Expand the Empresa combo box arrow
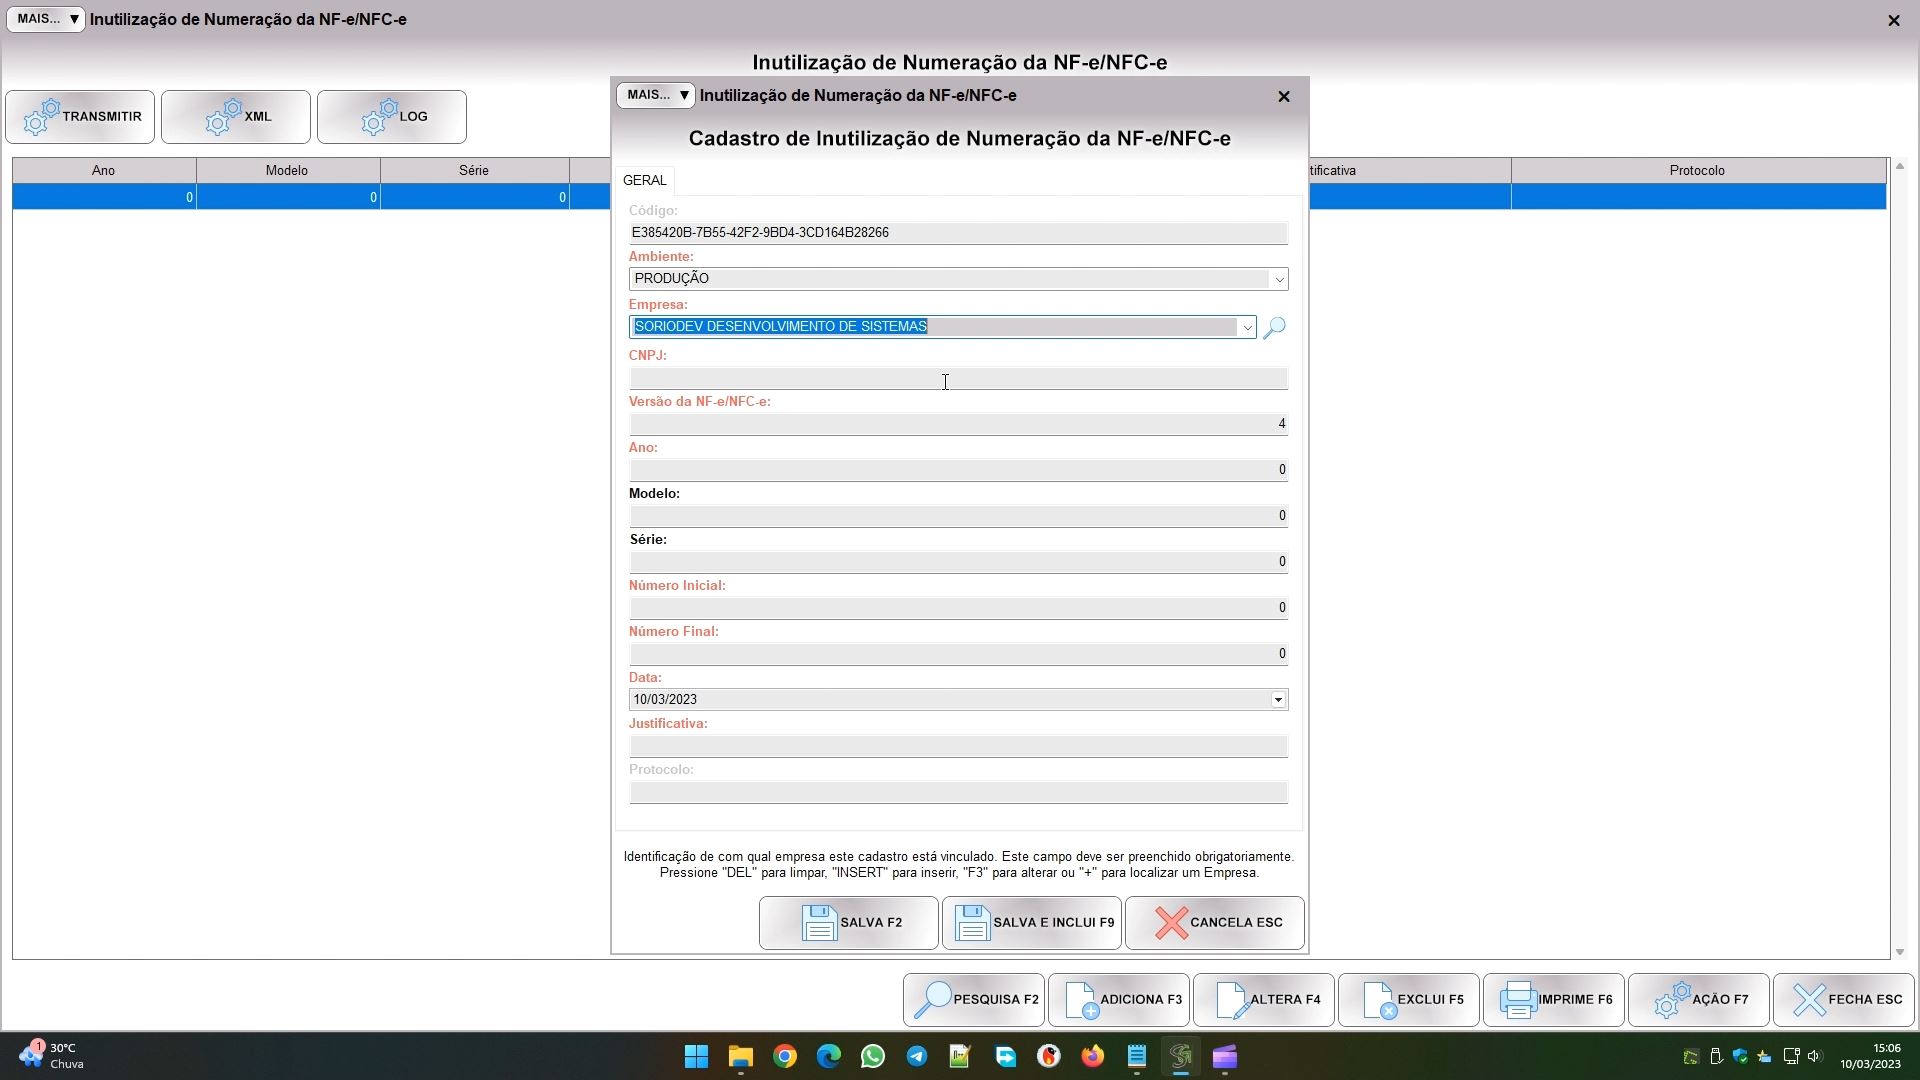The width and height of the screenshot is (1920, 1080). [1246, 328]
